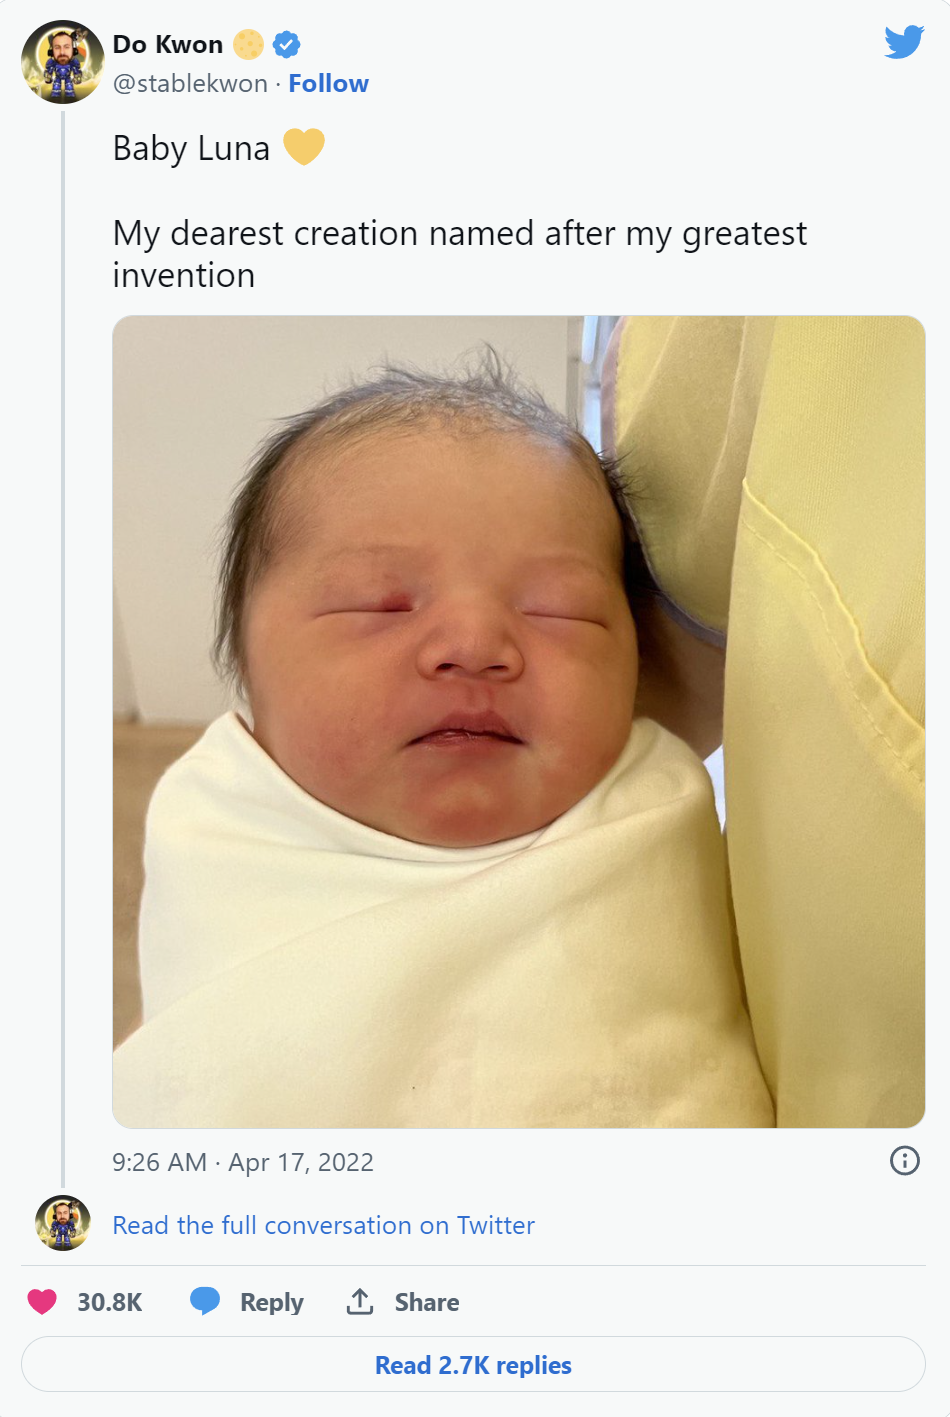Like the tweet with the heart icon

coord(42,1301)
